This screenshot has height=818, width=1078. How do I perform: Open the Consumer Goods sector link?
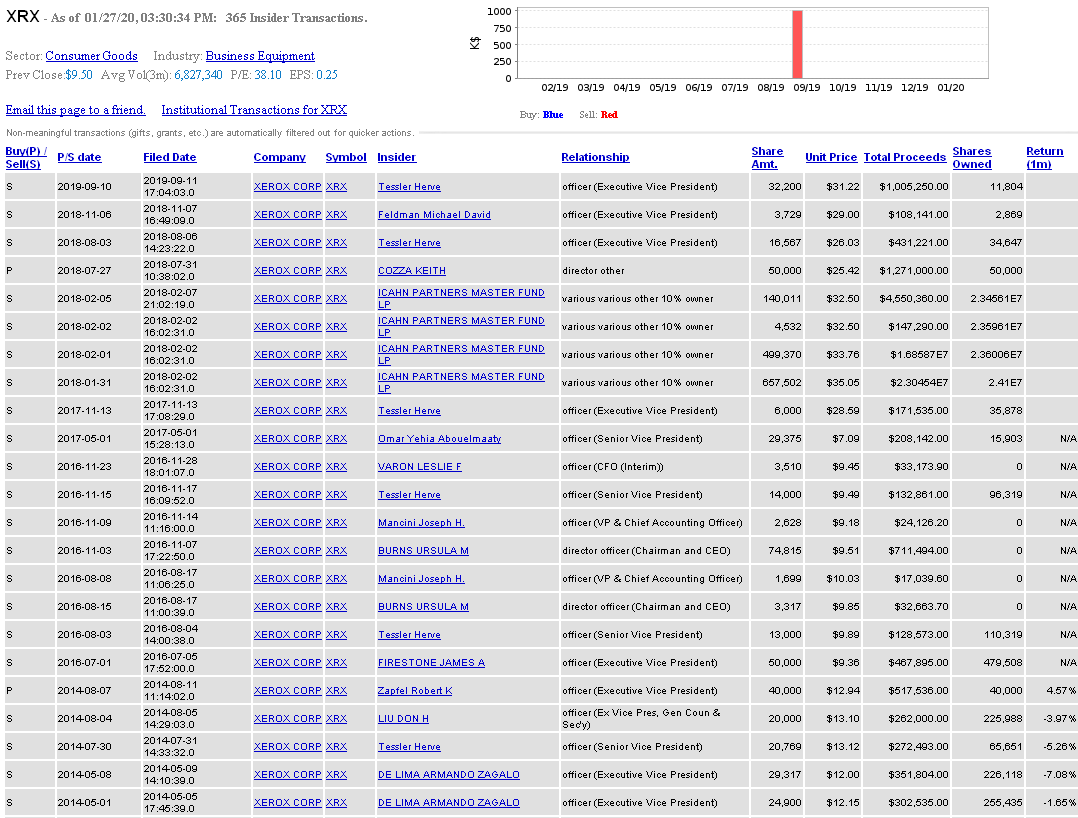(x=91, y=56)
